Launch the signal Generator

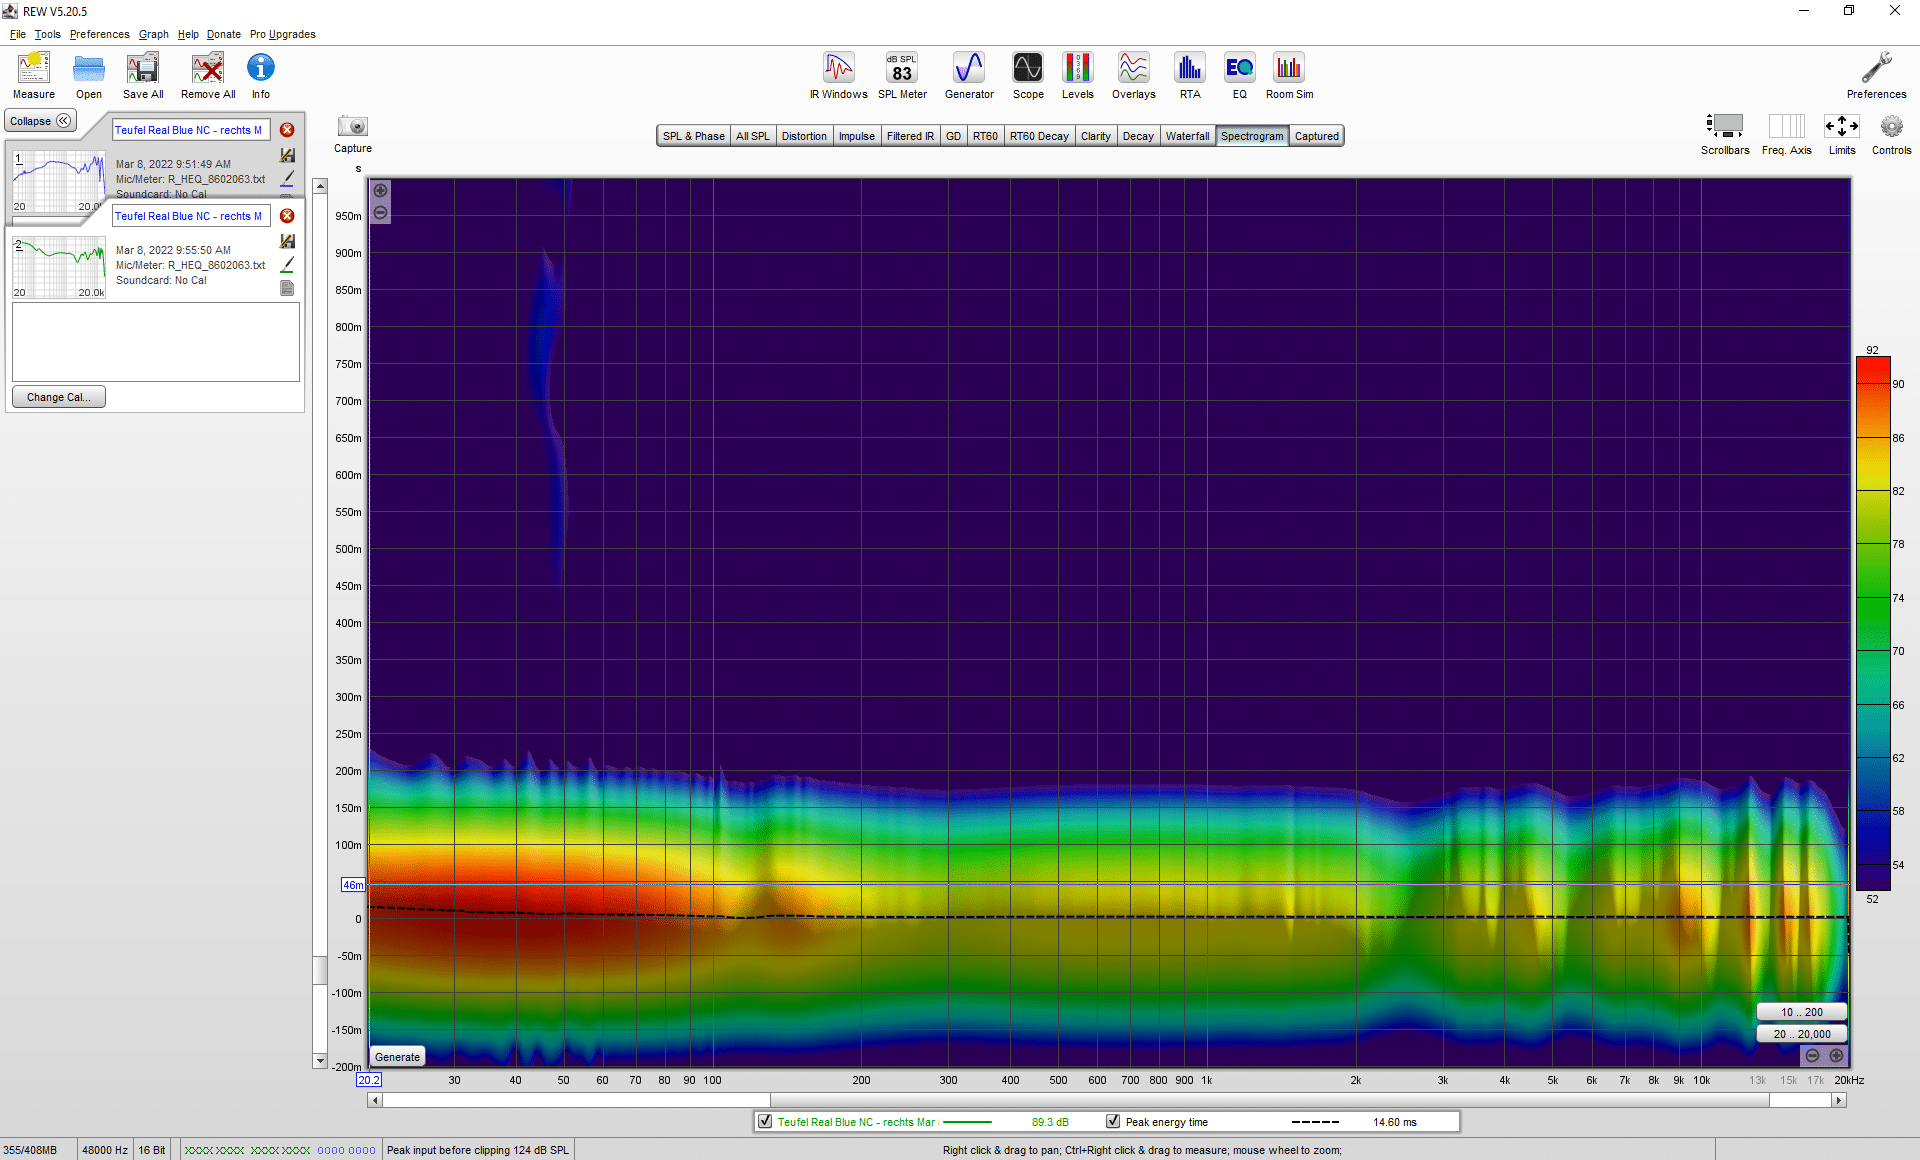pos(969,75)
